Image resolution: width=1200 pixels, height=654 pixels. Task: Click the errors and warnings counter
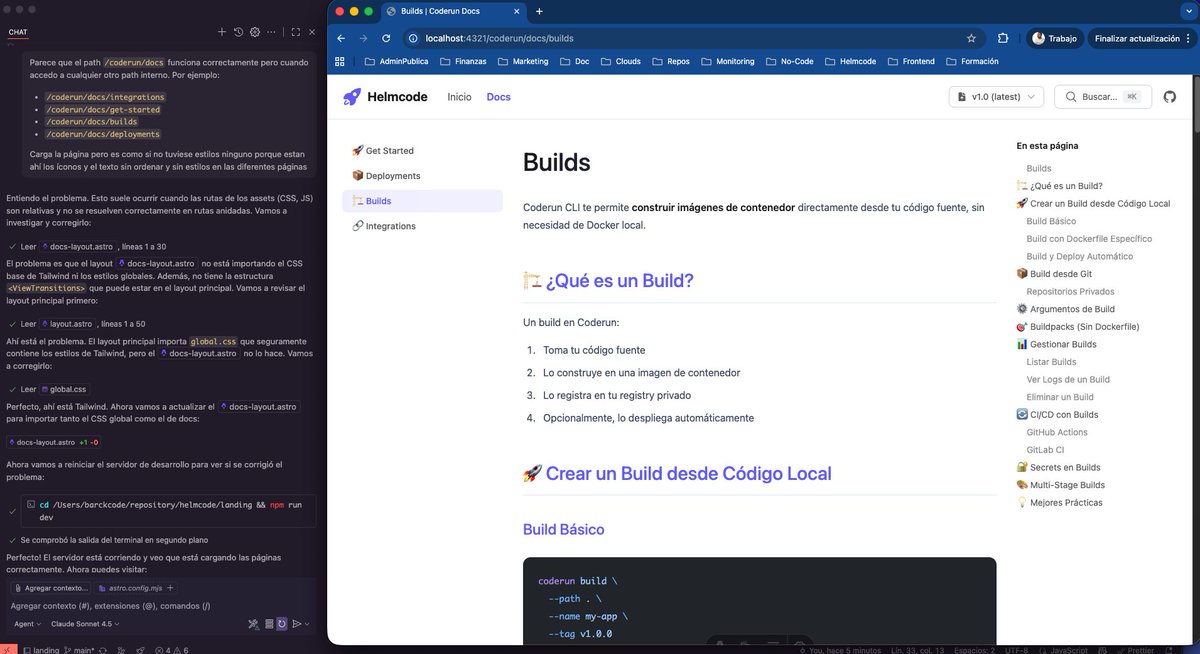click(172, 649)
